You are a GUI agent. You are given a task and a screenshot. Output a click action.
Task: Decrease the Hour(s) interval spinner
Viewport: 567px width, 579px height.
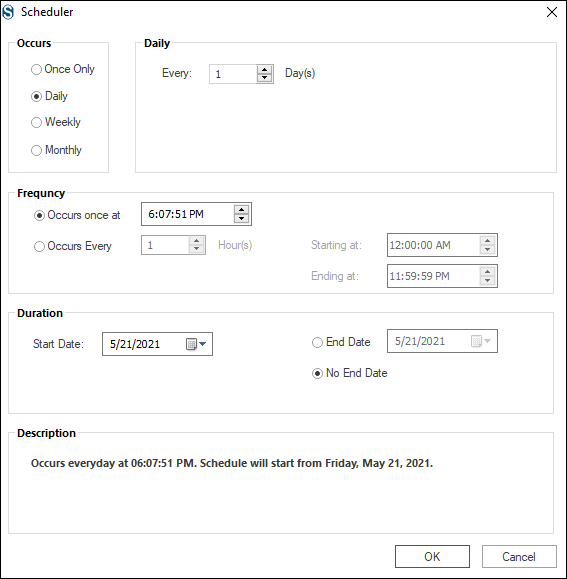tap(196, 249)
